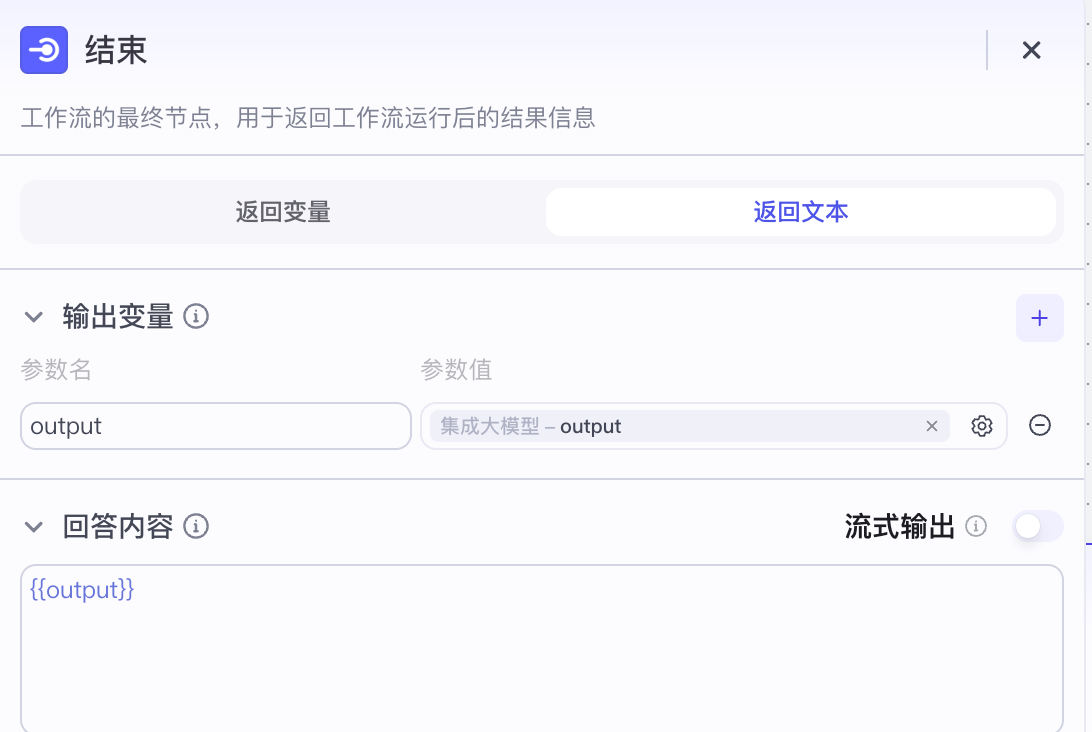Click the 结束 node icon in header
The width and height of the screenshot is (1092, 732).
click(x=44, y=50)
